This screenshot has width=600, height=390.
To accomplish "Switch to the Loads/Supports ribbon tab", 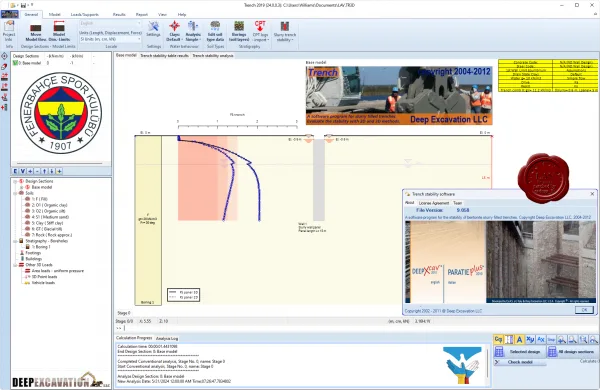I will [85, 15].
